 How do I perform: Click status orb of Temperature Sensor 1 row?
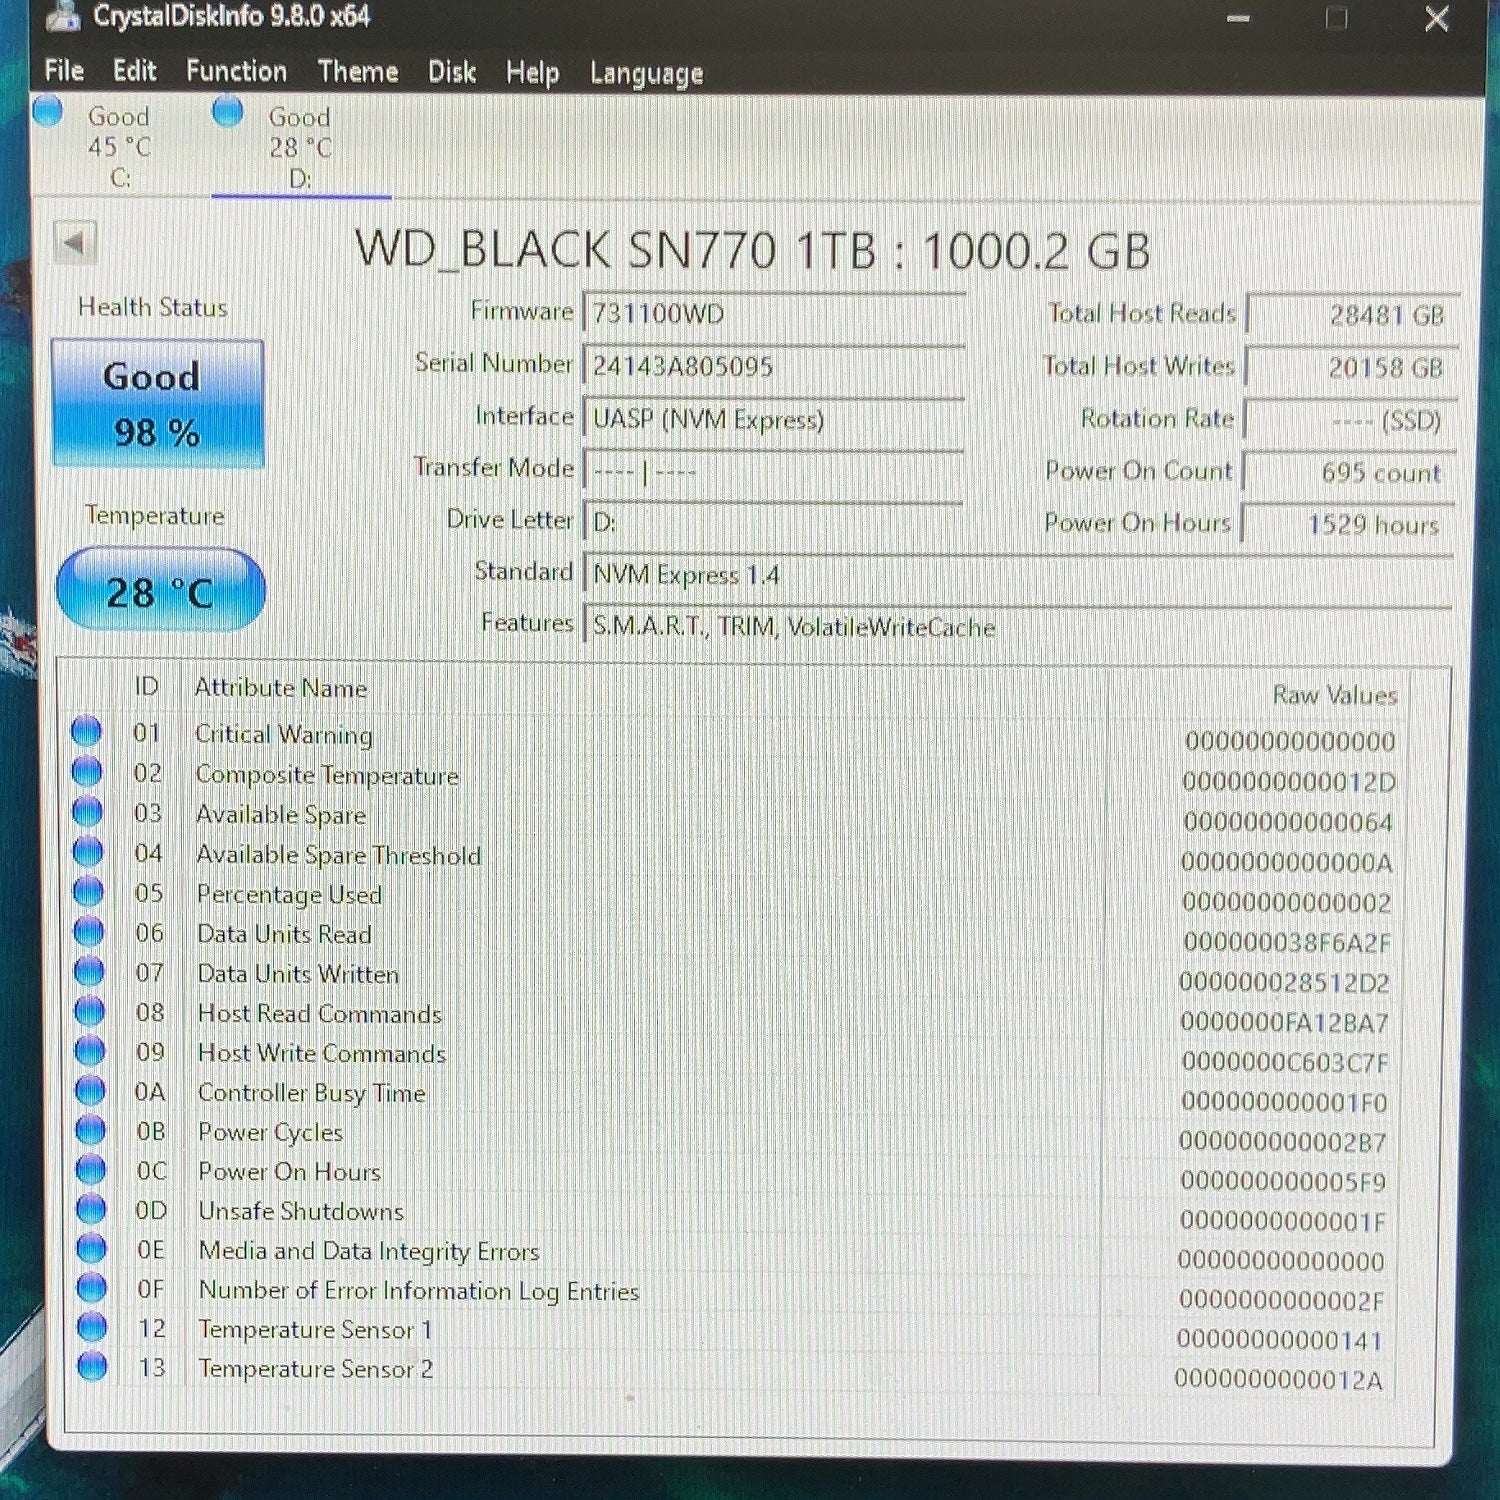[x=92, y=1327]
